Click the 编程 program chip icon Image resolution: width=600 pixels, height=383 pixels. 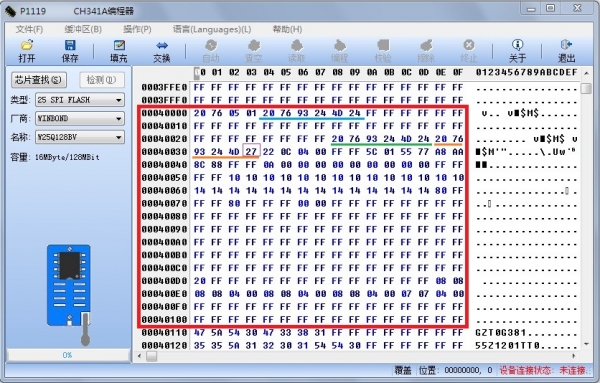click(x=339, y=51)
